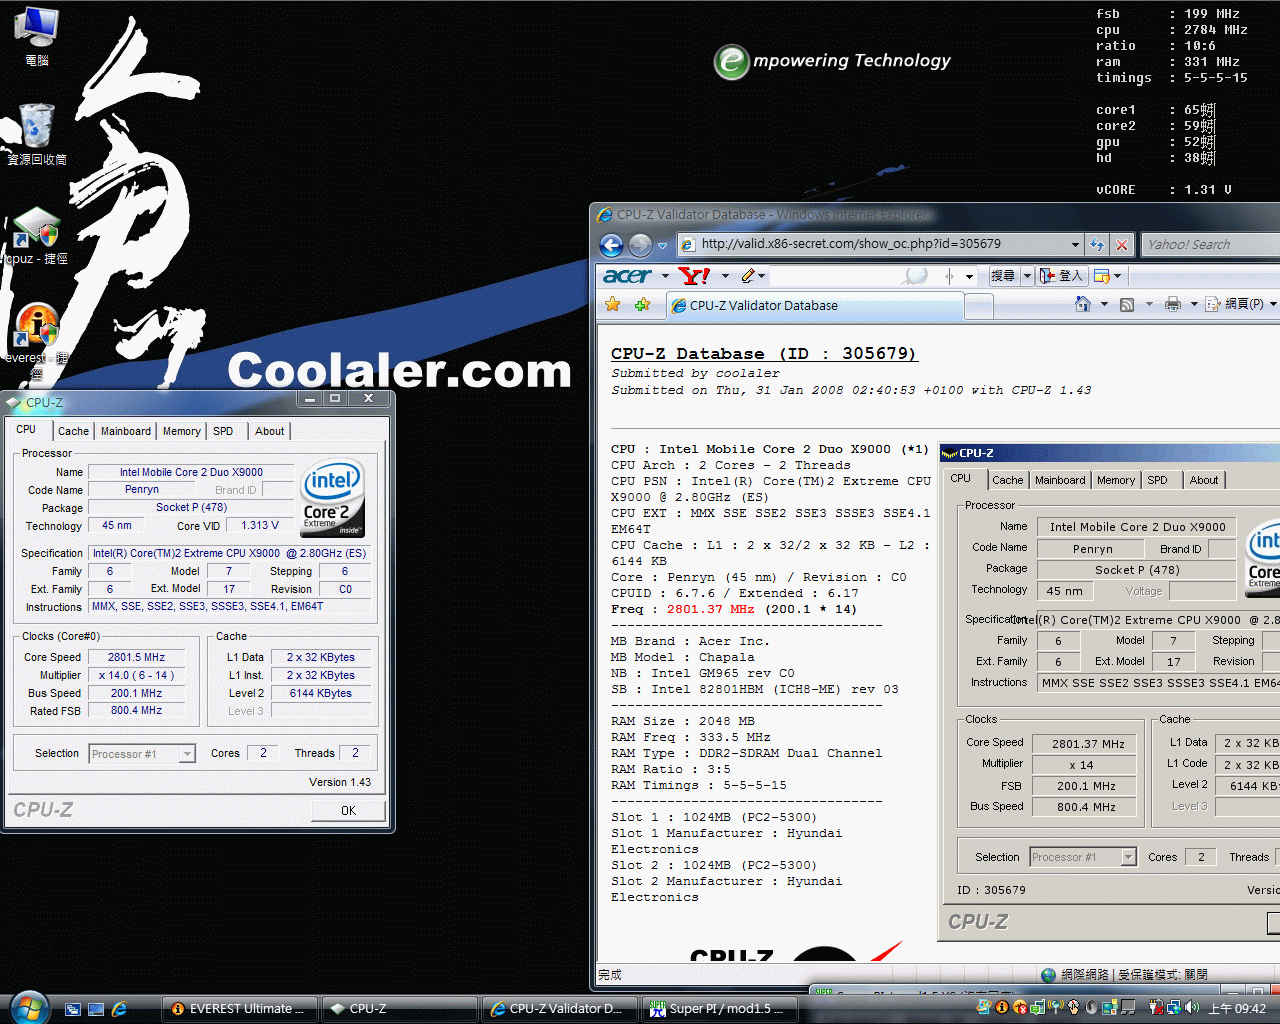Screen dimensions: 1280x1024
Task: Click the Yahoo! toolbar logo
Action: [695, 276]
